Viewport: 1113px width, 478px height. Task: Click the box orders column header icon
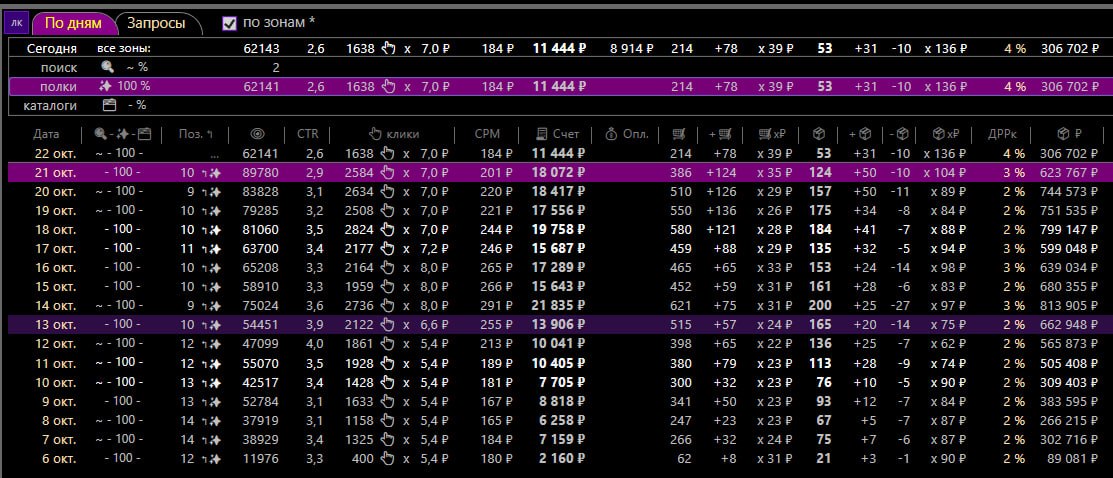(x=818, y=134)
